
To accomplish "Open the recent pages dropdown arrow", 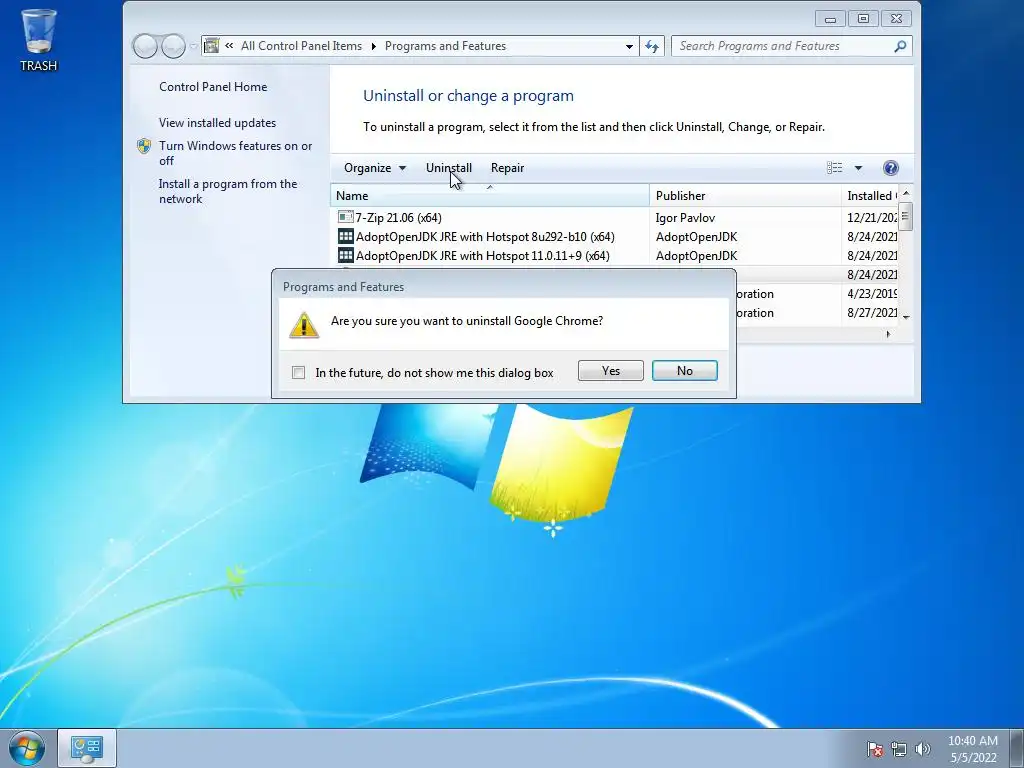I will [x=194, y=46].
